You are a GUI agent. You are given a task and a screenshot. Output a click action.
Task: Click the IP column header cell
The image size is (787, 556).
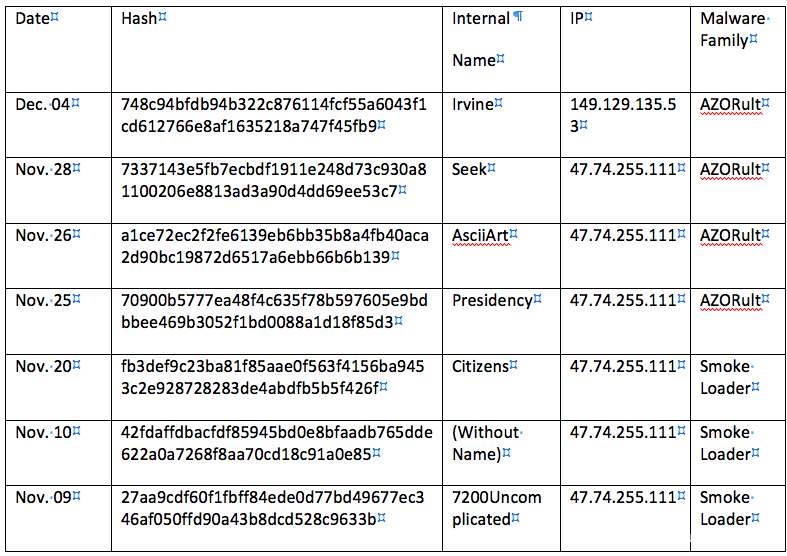[x=580, y=19]
